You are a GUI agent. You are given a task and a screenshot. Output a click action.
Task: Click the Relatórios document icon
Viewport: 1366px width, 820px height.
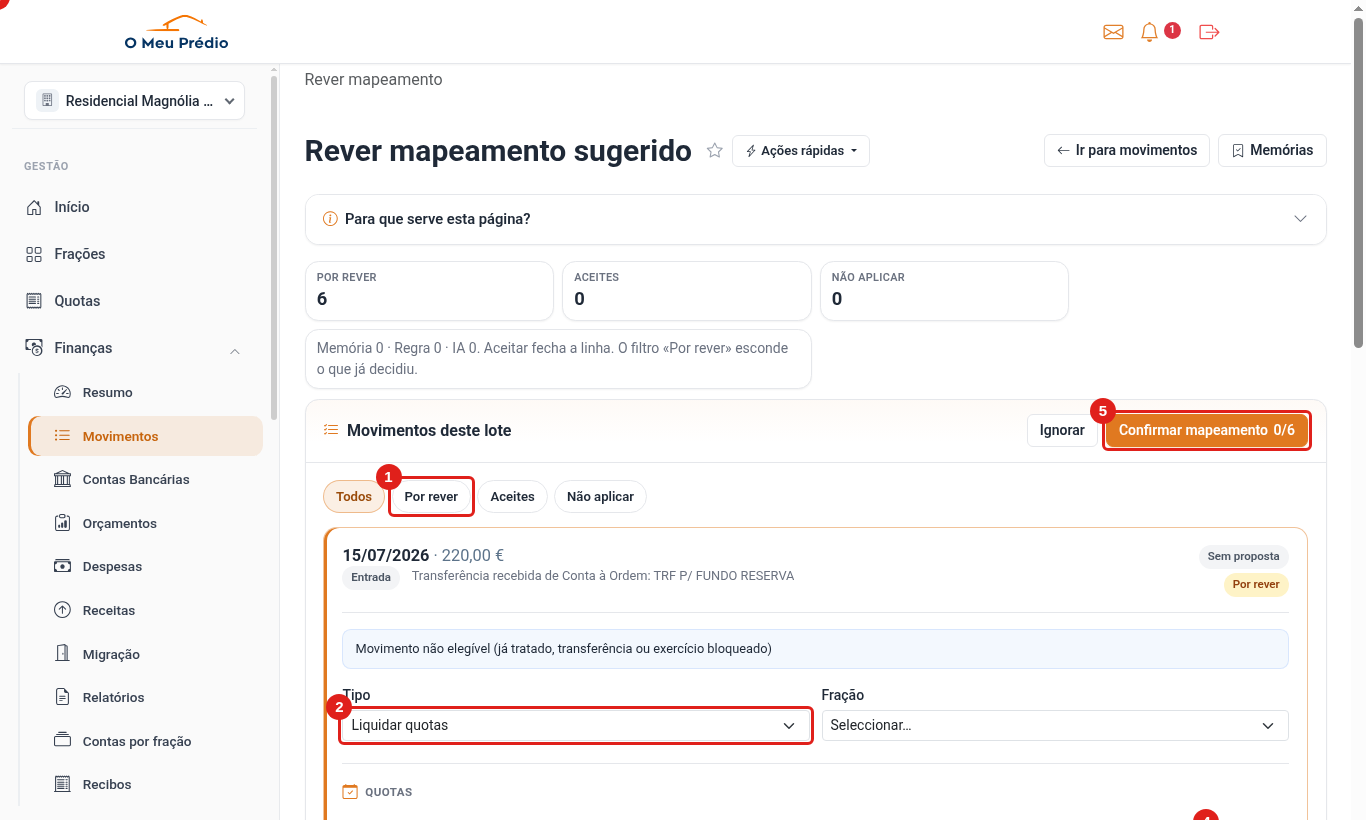click(63, 698)
